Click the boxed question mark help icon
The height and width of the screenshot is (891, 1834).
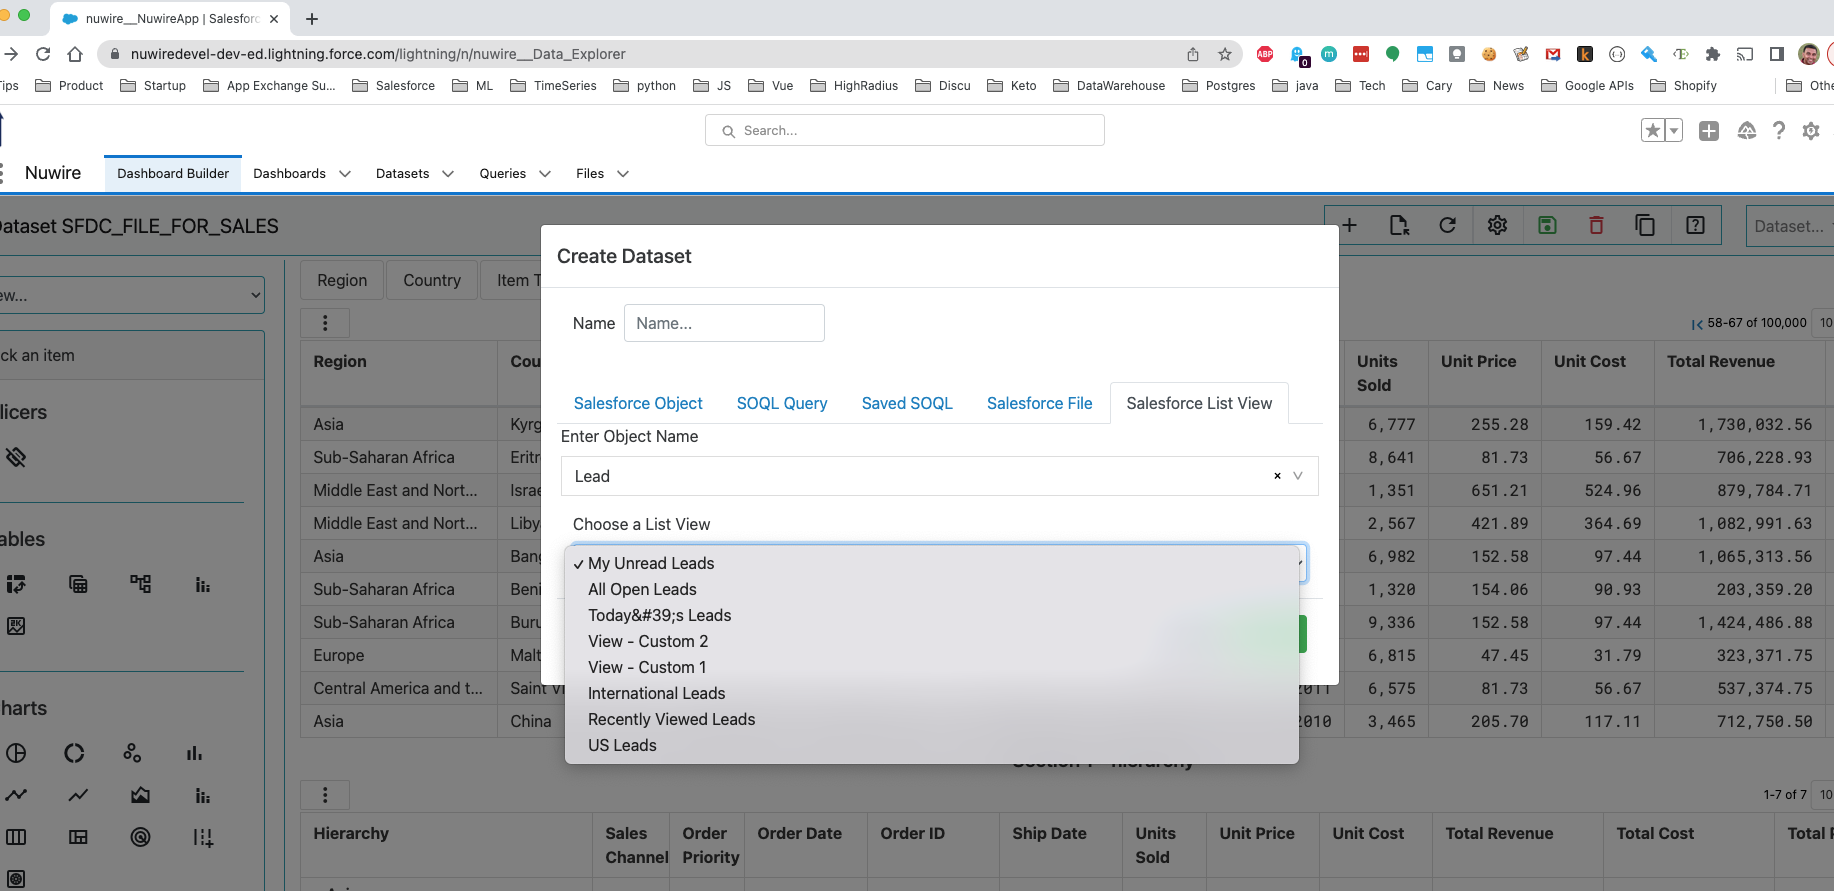click(1695, 225)
